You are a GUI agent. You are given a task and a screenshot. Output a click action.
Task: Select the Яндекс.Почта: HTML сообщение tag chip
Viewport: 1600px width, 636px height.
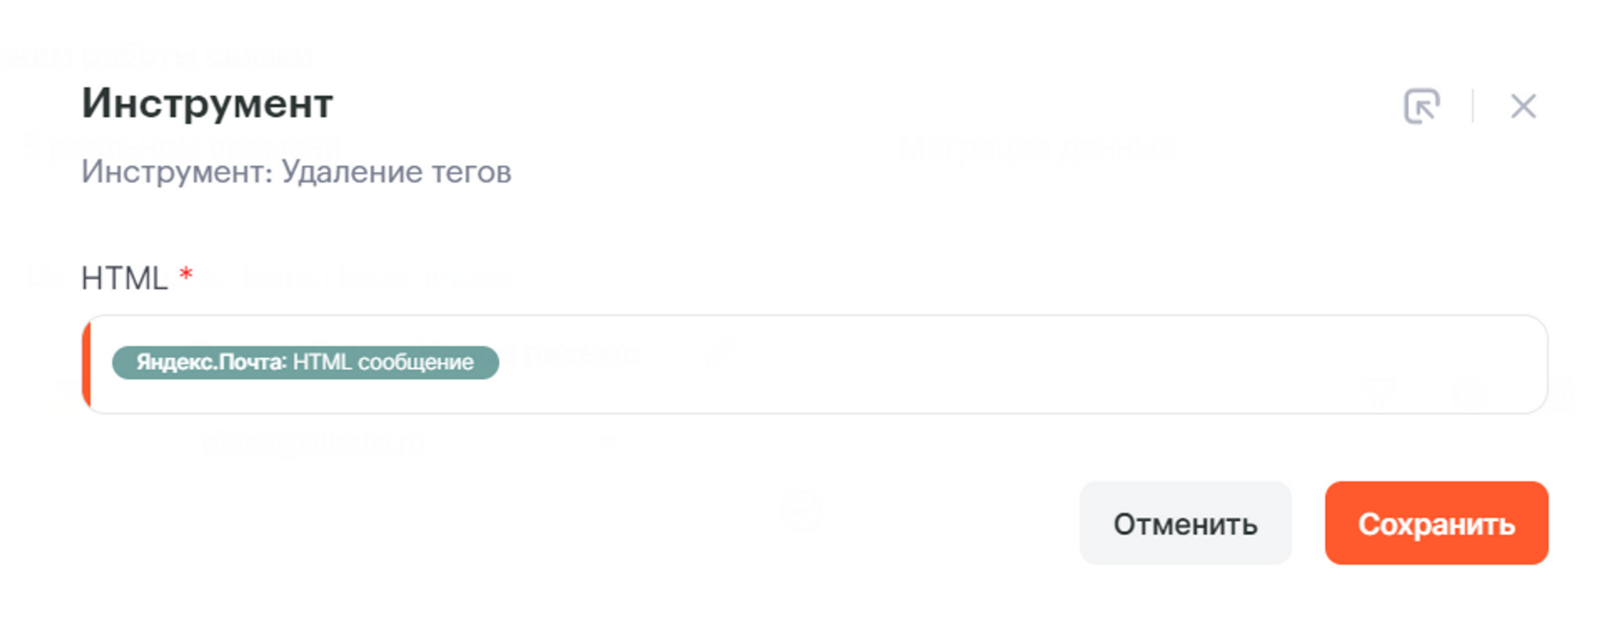click(305, 363)
